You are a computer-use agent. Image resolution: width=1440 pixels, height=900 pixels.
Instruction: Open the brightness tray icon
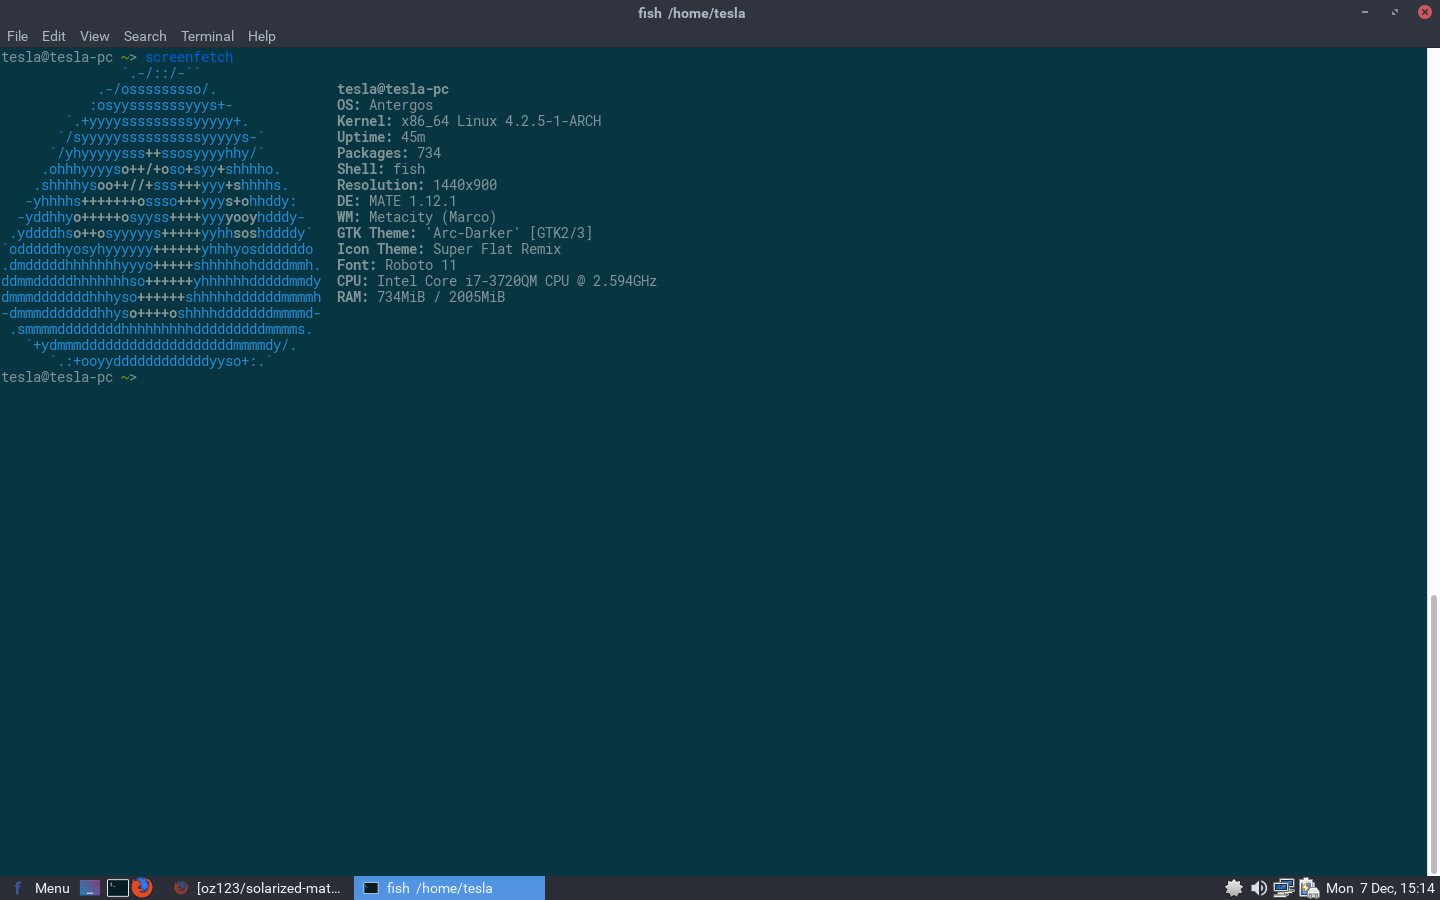(1234, 888)
